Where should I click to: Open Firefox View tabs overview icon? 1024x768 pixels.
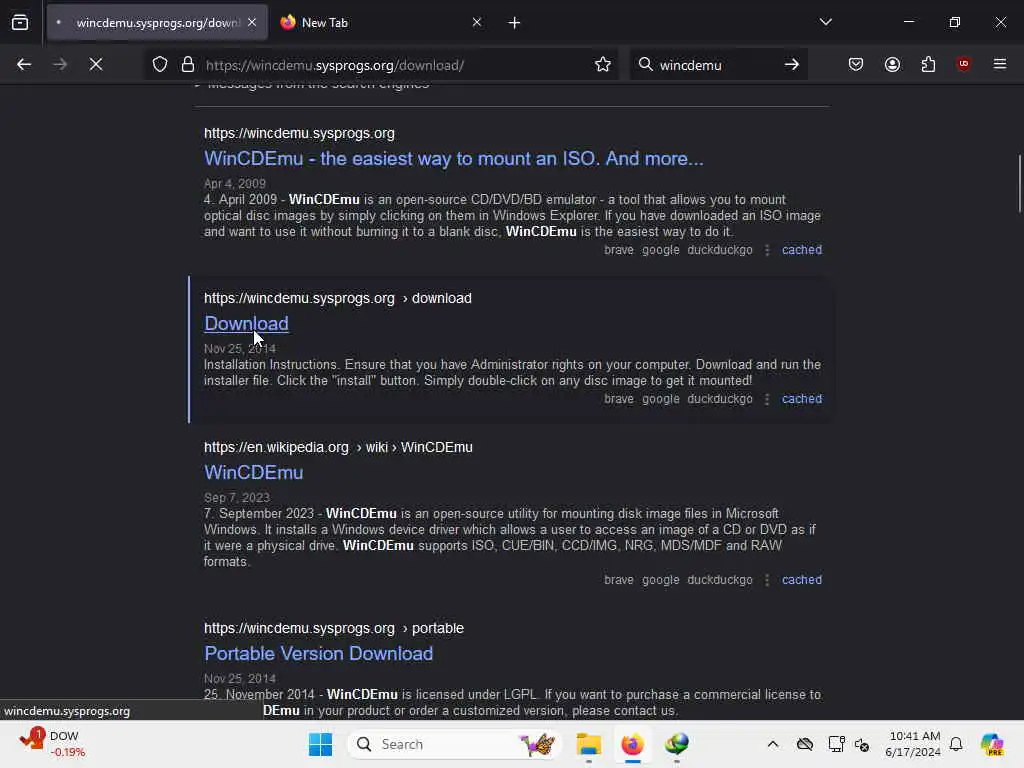20,23
